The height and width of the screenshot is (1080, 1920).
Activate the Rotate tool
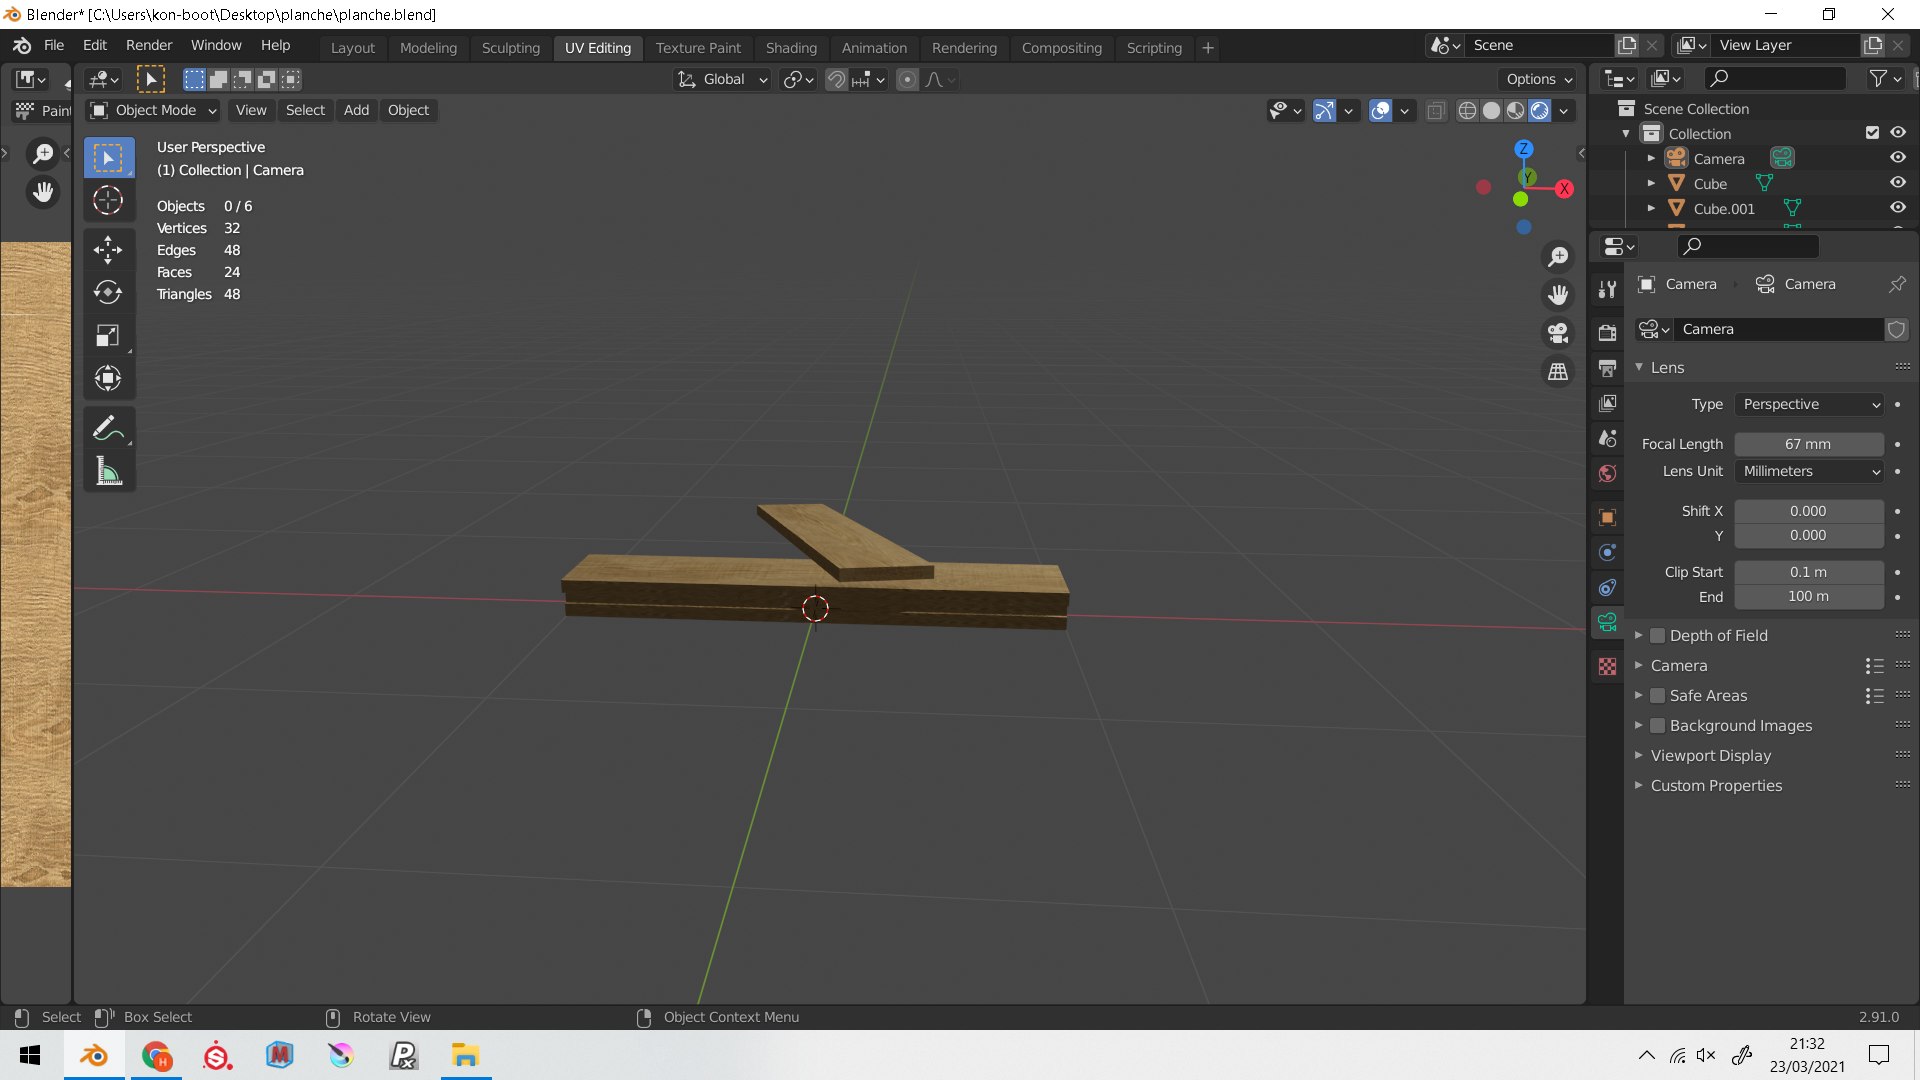click(108, 292)
